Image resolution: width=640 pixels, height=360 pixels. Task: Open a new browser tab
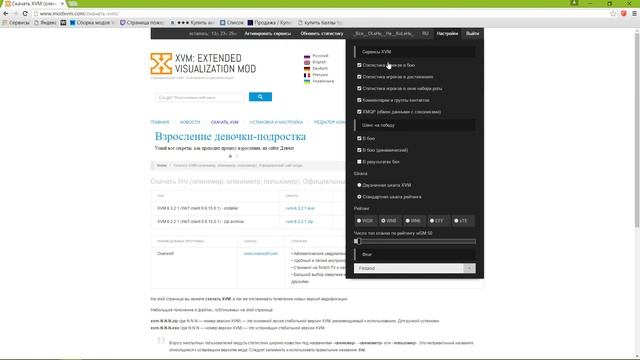point(73,4)
